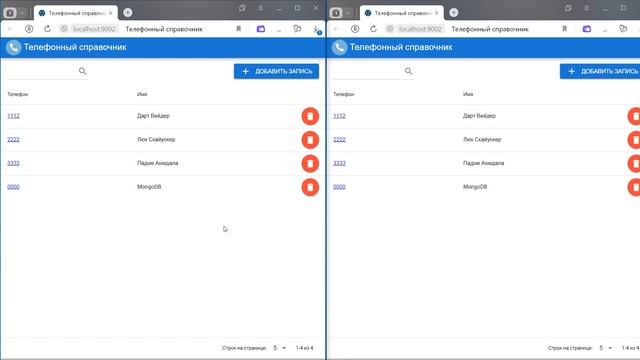Open feedback icon in right browser toolbar
The height and width of the screenshot is (360, 640).
623,29
